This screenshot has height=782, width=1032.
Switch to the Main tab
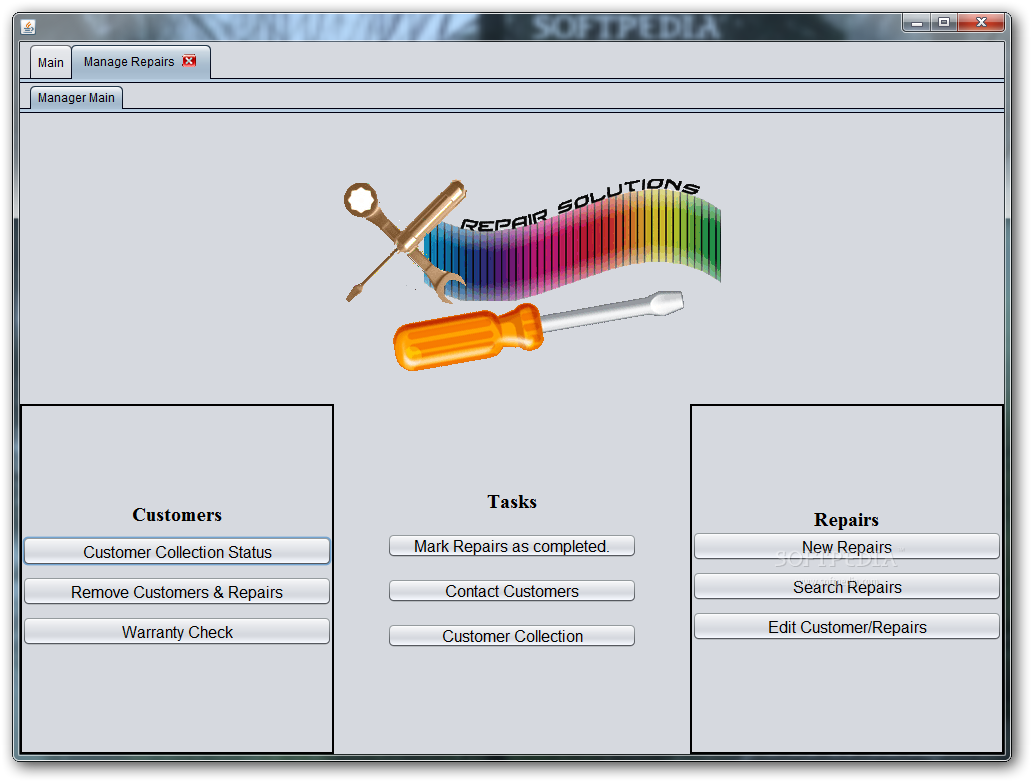pyautogui.click(x=51, y=63)
